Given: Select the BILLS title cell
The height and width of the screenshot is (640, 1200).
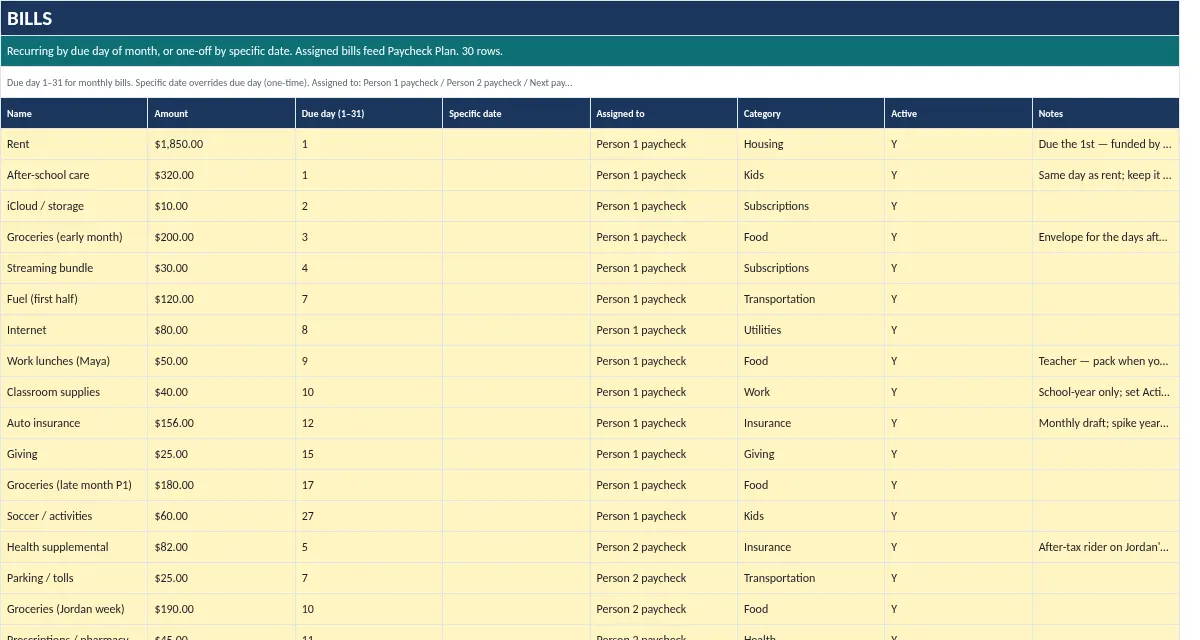Looking at the screenshot, I should click(x=590, y=18).
